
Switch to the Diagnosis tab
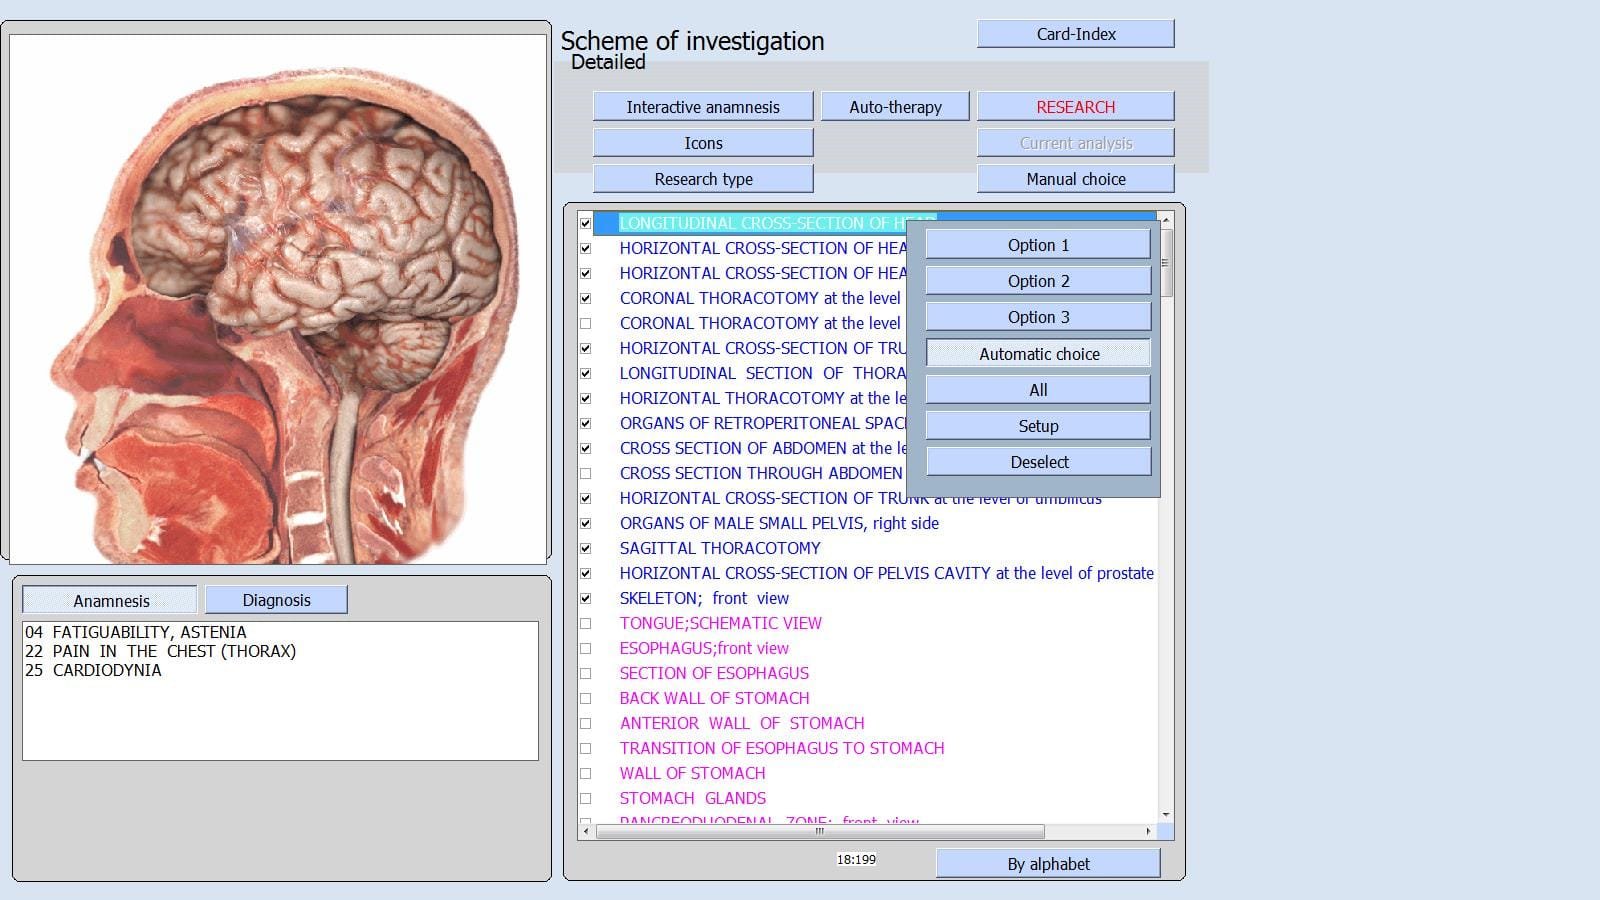[x=276, y=599]
